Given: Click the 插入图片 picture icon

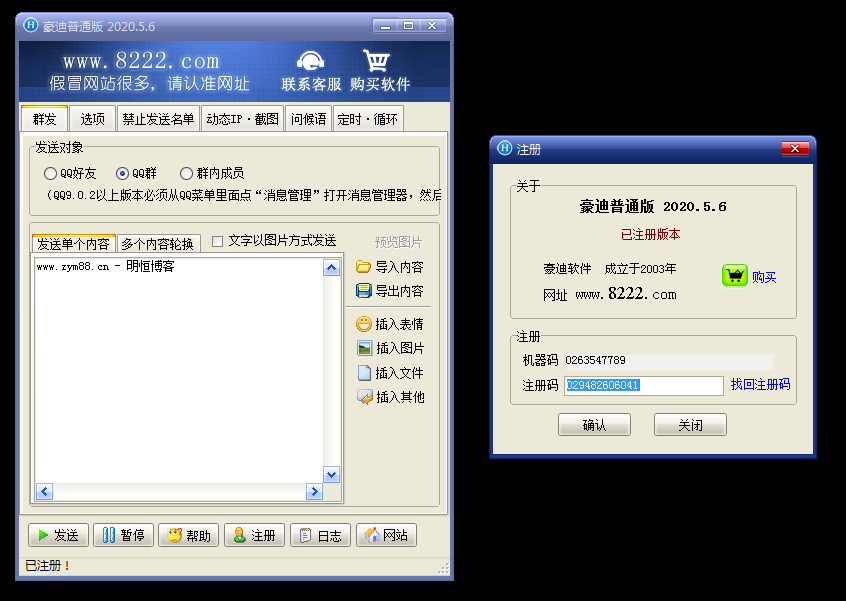Looking at the screenshot, I should point(364,348).
